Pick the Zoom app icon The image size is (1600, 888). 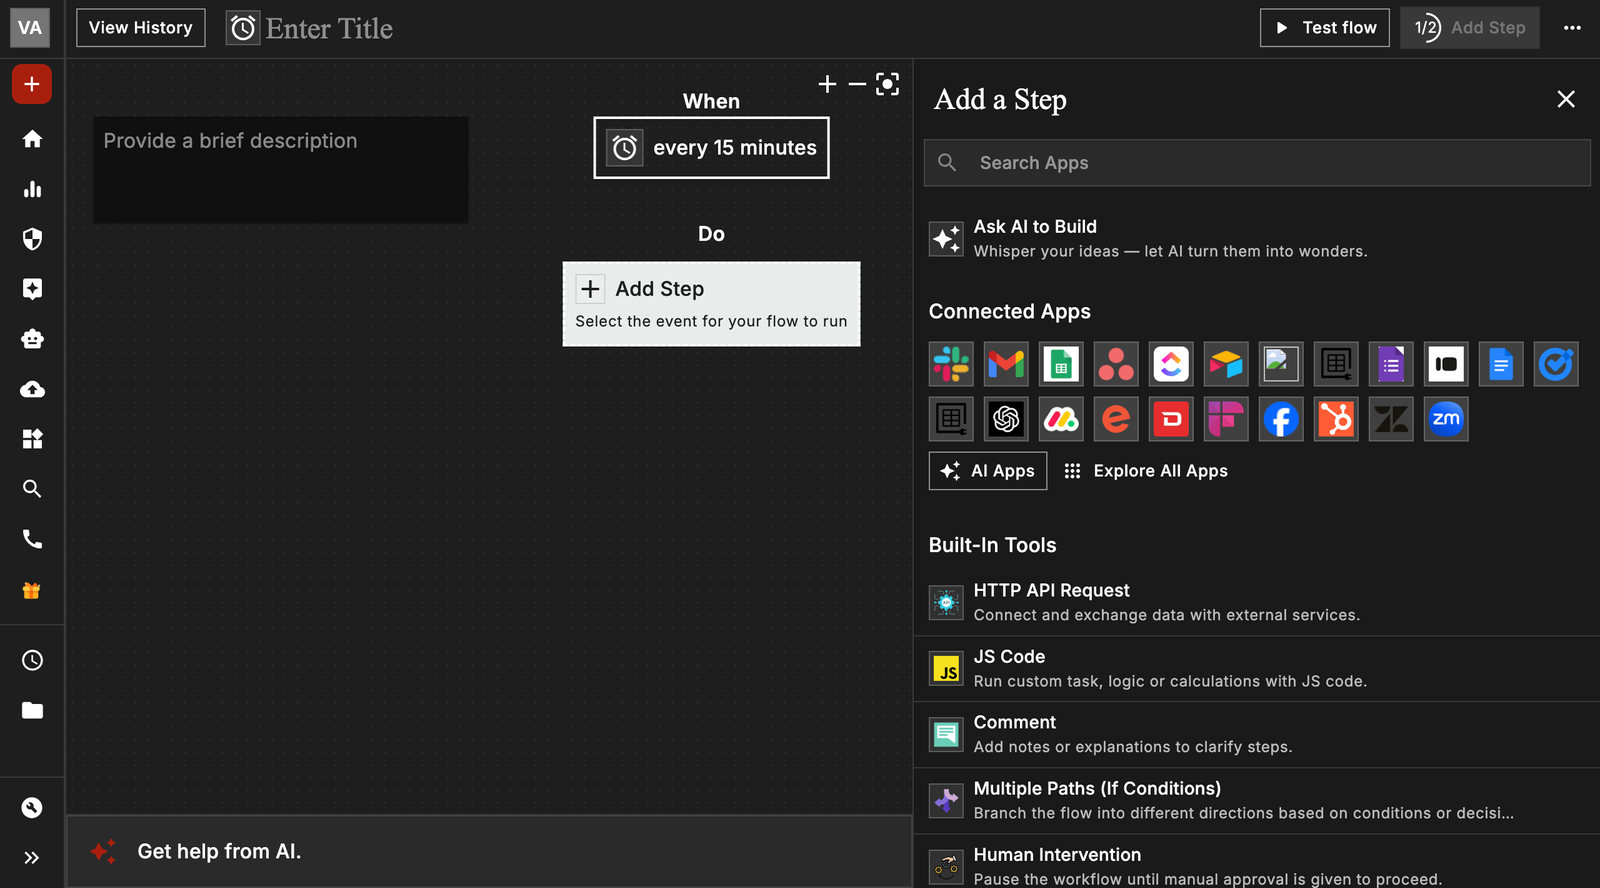(x=1446, y=419)
